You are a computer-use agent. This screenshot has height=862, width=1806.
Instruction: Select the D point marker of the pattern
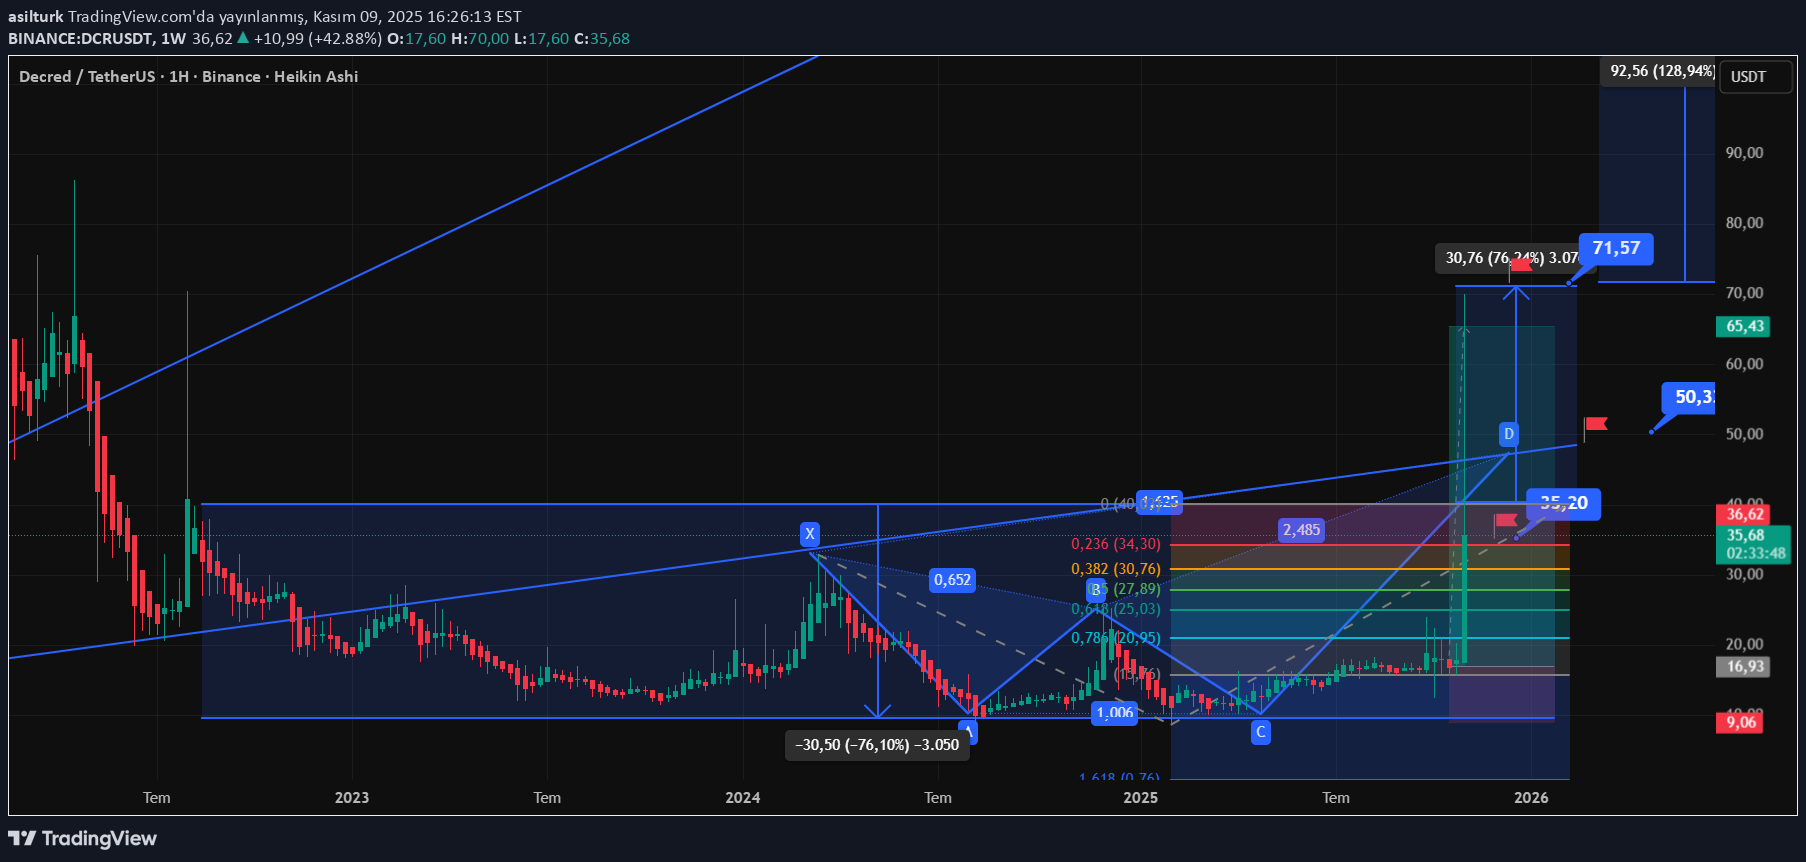1508,434
